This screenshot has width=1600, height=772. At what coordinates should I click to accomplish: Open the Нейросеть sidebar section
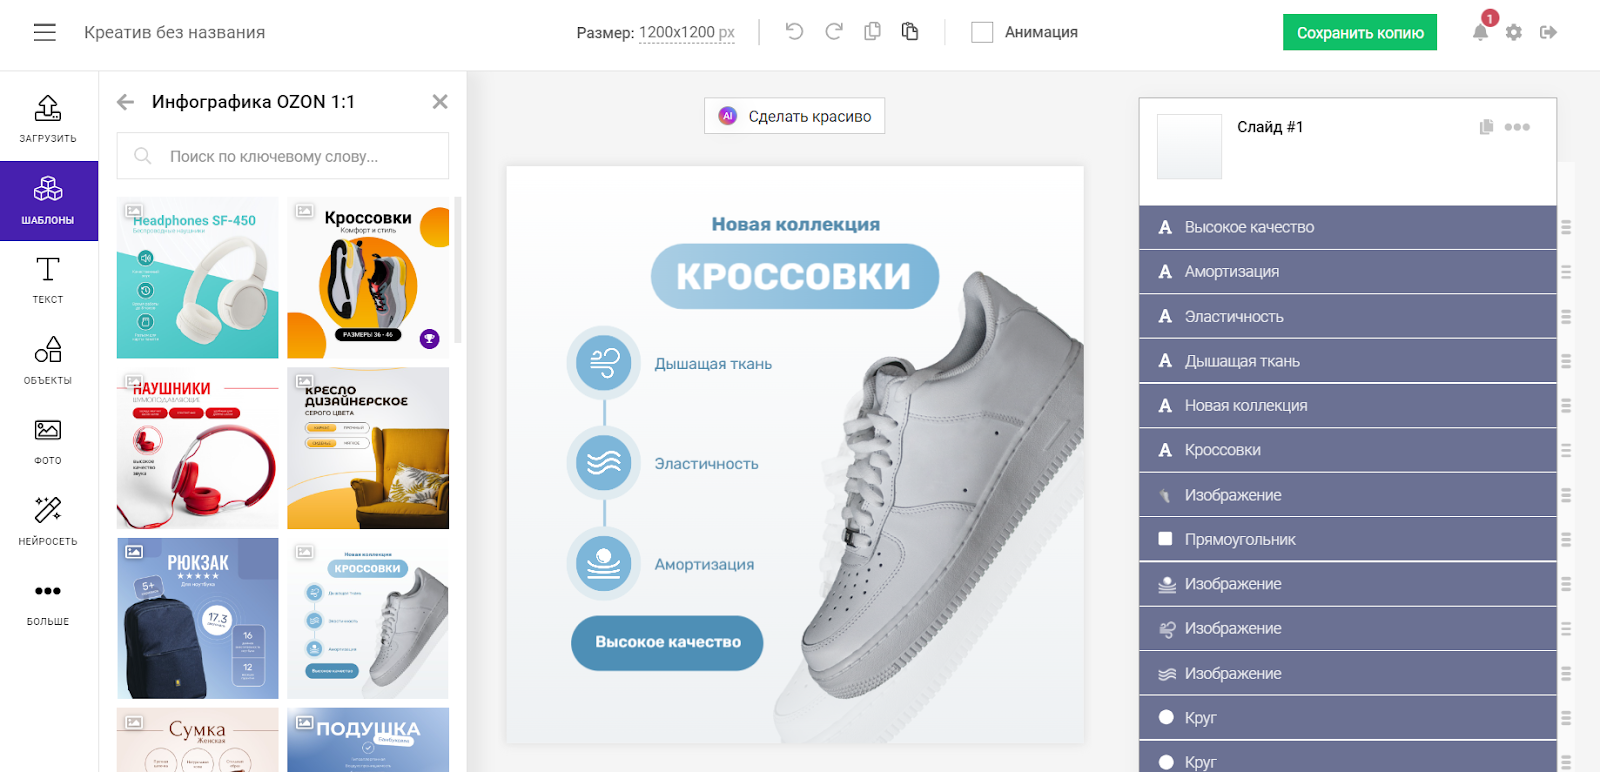[48, 521]
